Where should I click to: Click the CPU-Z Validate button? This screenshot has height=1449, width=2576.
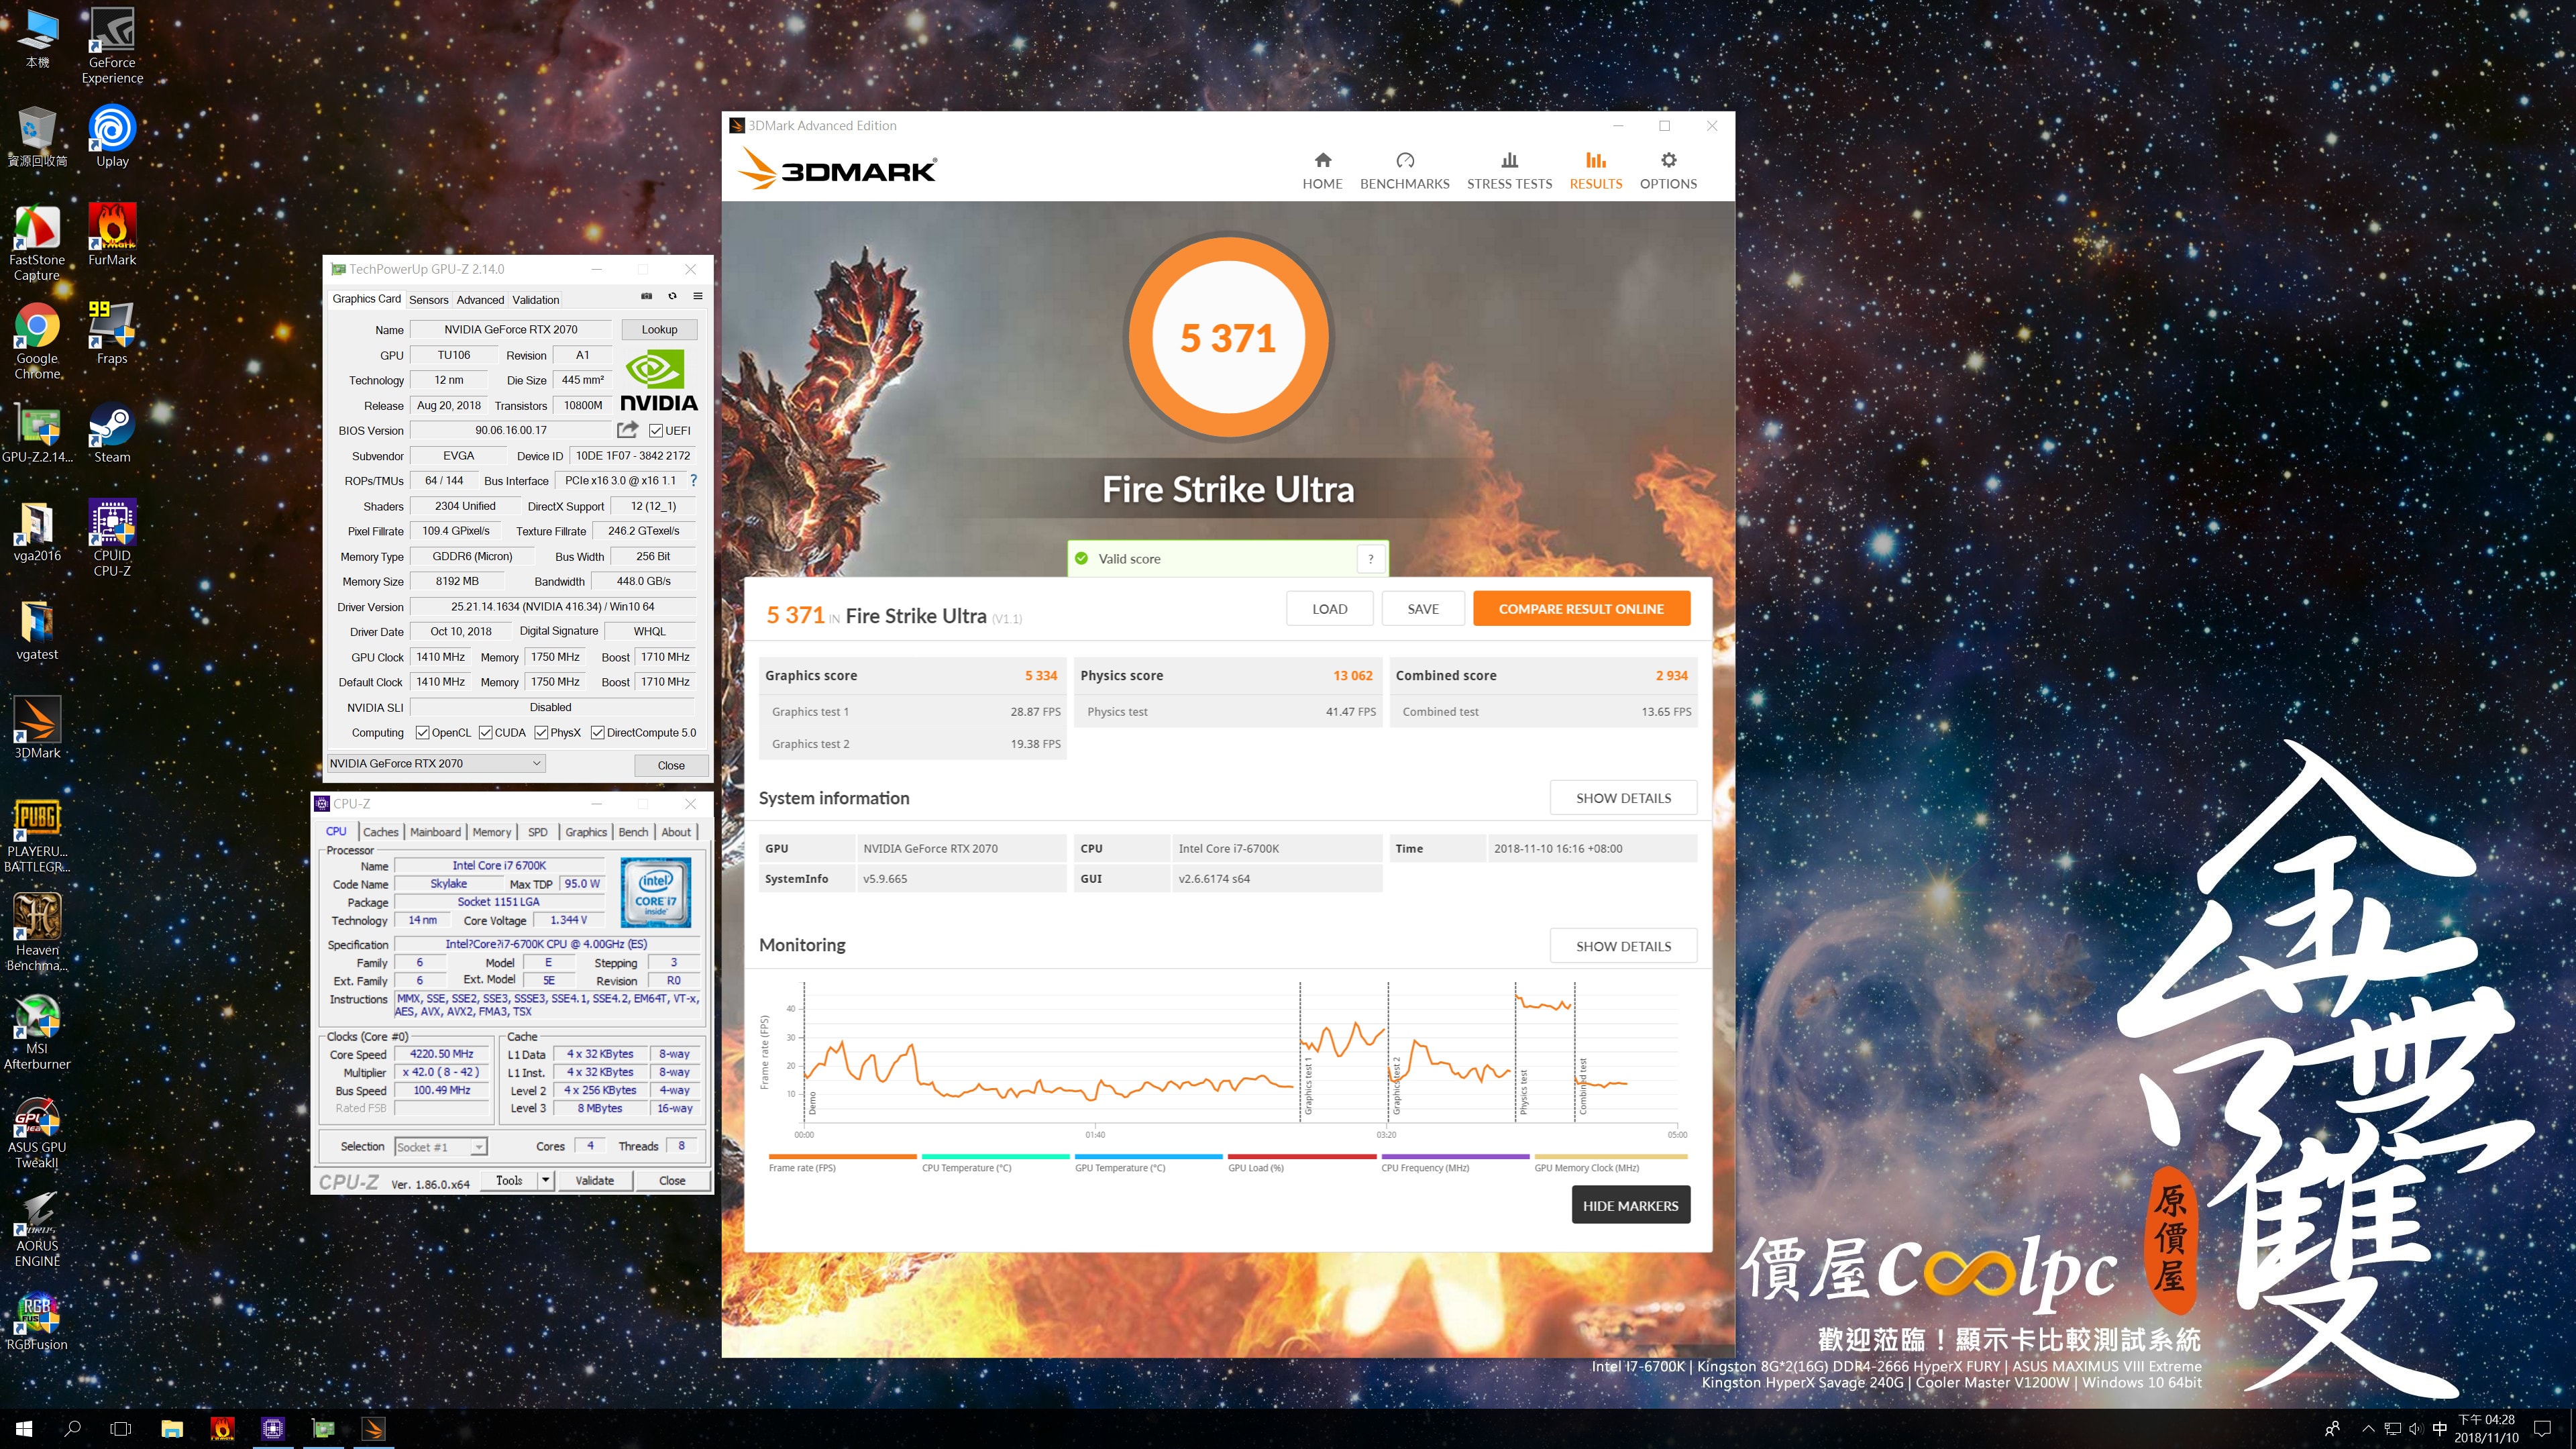(x=594, y=1180)
